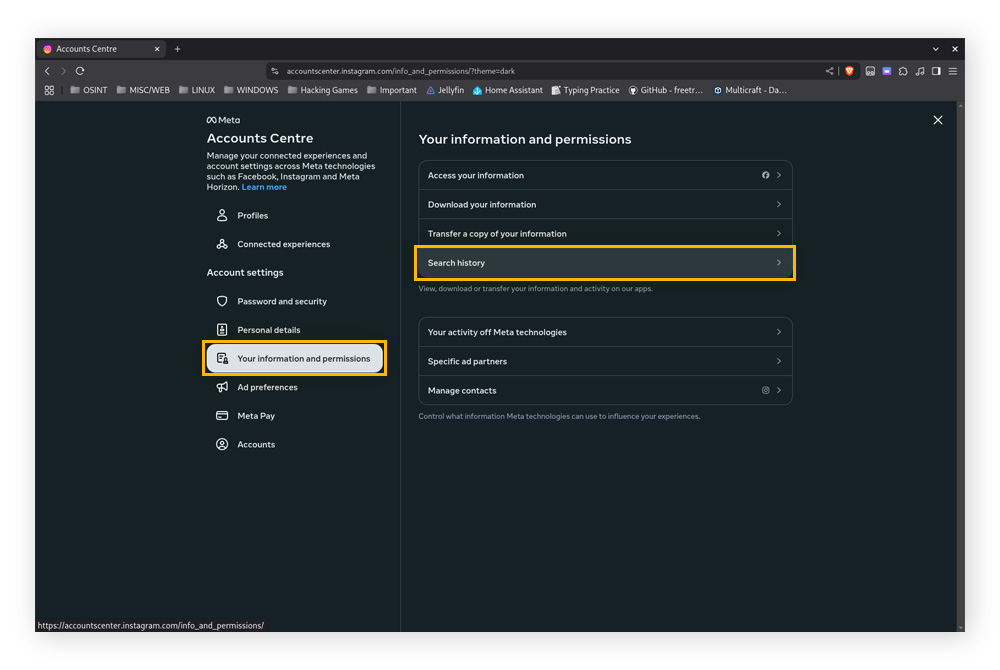Click the Accounts circle-person icon
Viewport: 1000px width, 670px height.
(222, 444)
